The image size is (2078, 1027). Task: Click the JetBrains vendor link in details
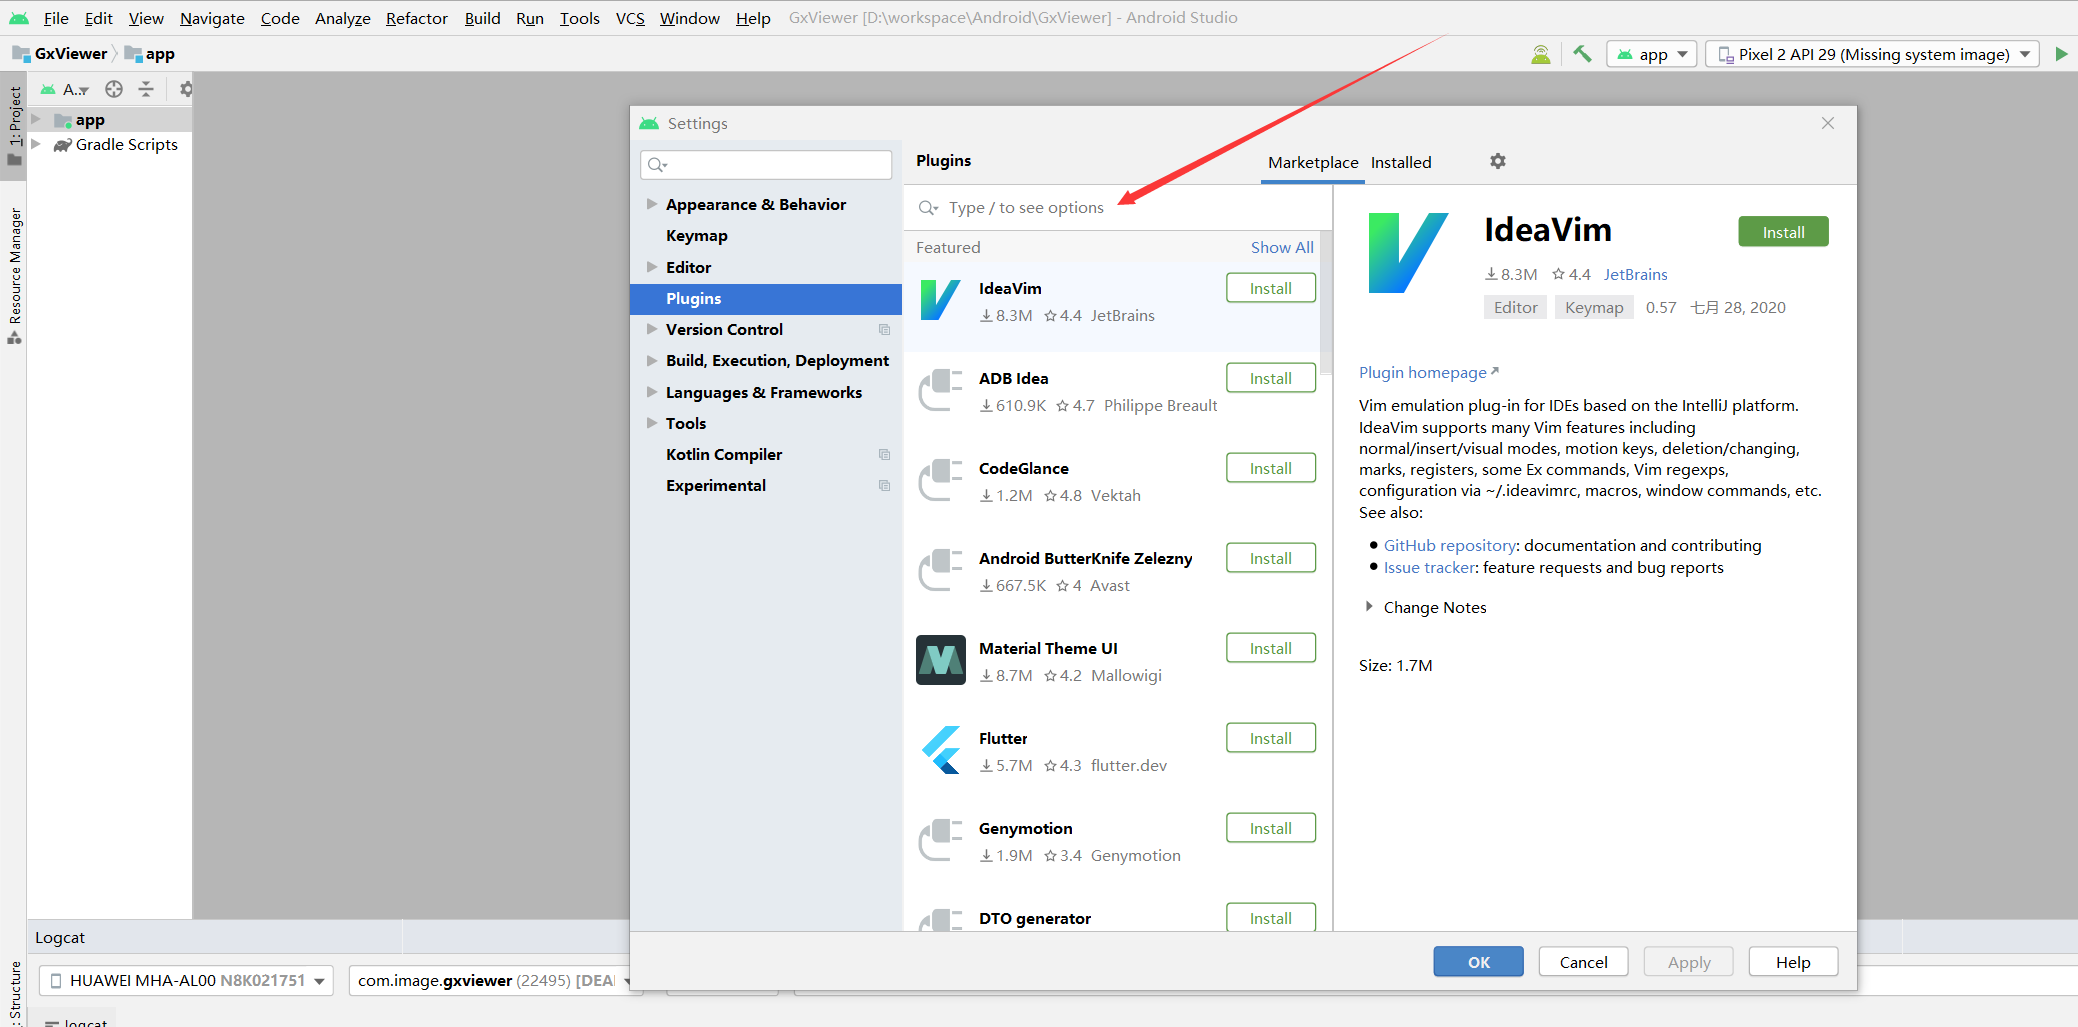click(1635, 274)
